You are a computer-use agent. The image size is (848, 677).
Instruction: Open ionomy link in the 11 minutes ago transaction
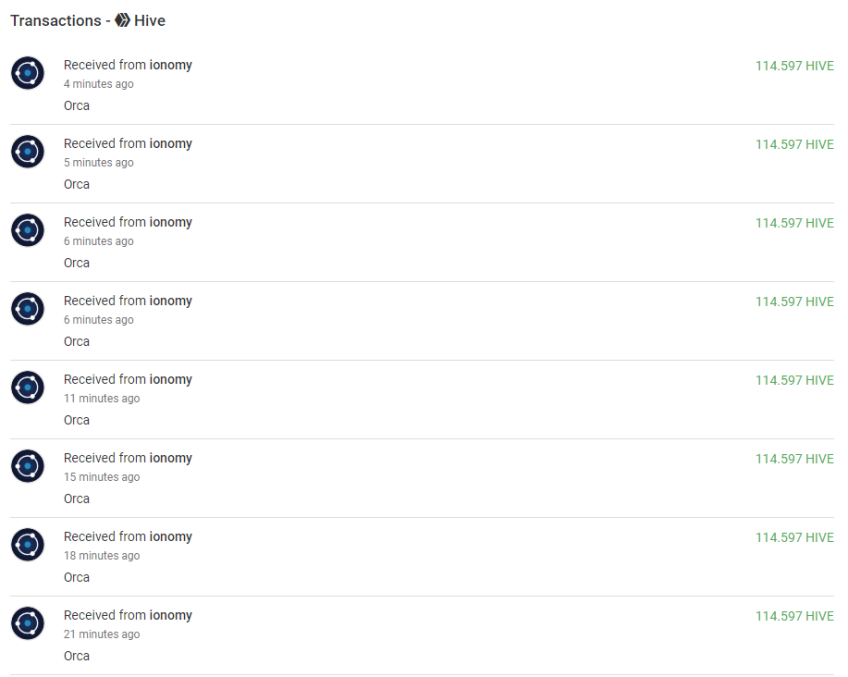[x=171, y=380]
